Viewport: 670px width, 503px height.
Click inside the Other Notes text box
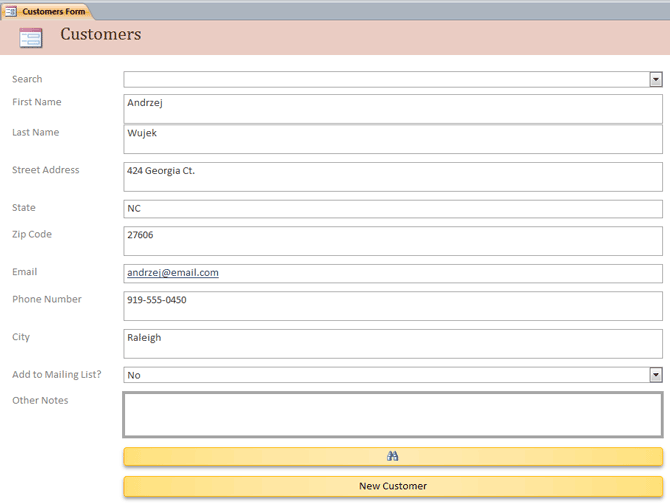[x=393, y=415]
